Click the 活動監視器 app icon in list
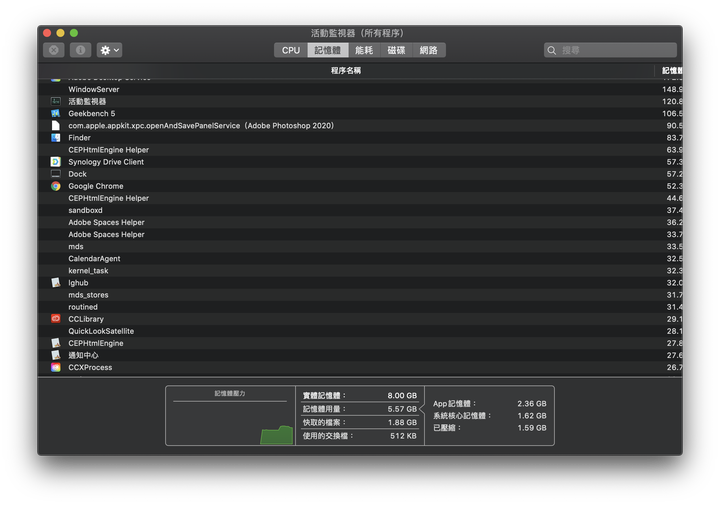The width and height of the screenshot is (720, 505). (56, 101)
